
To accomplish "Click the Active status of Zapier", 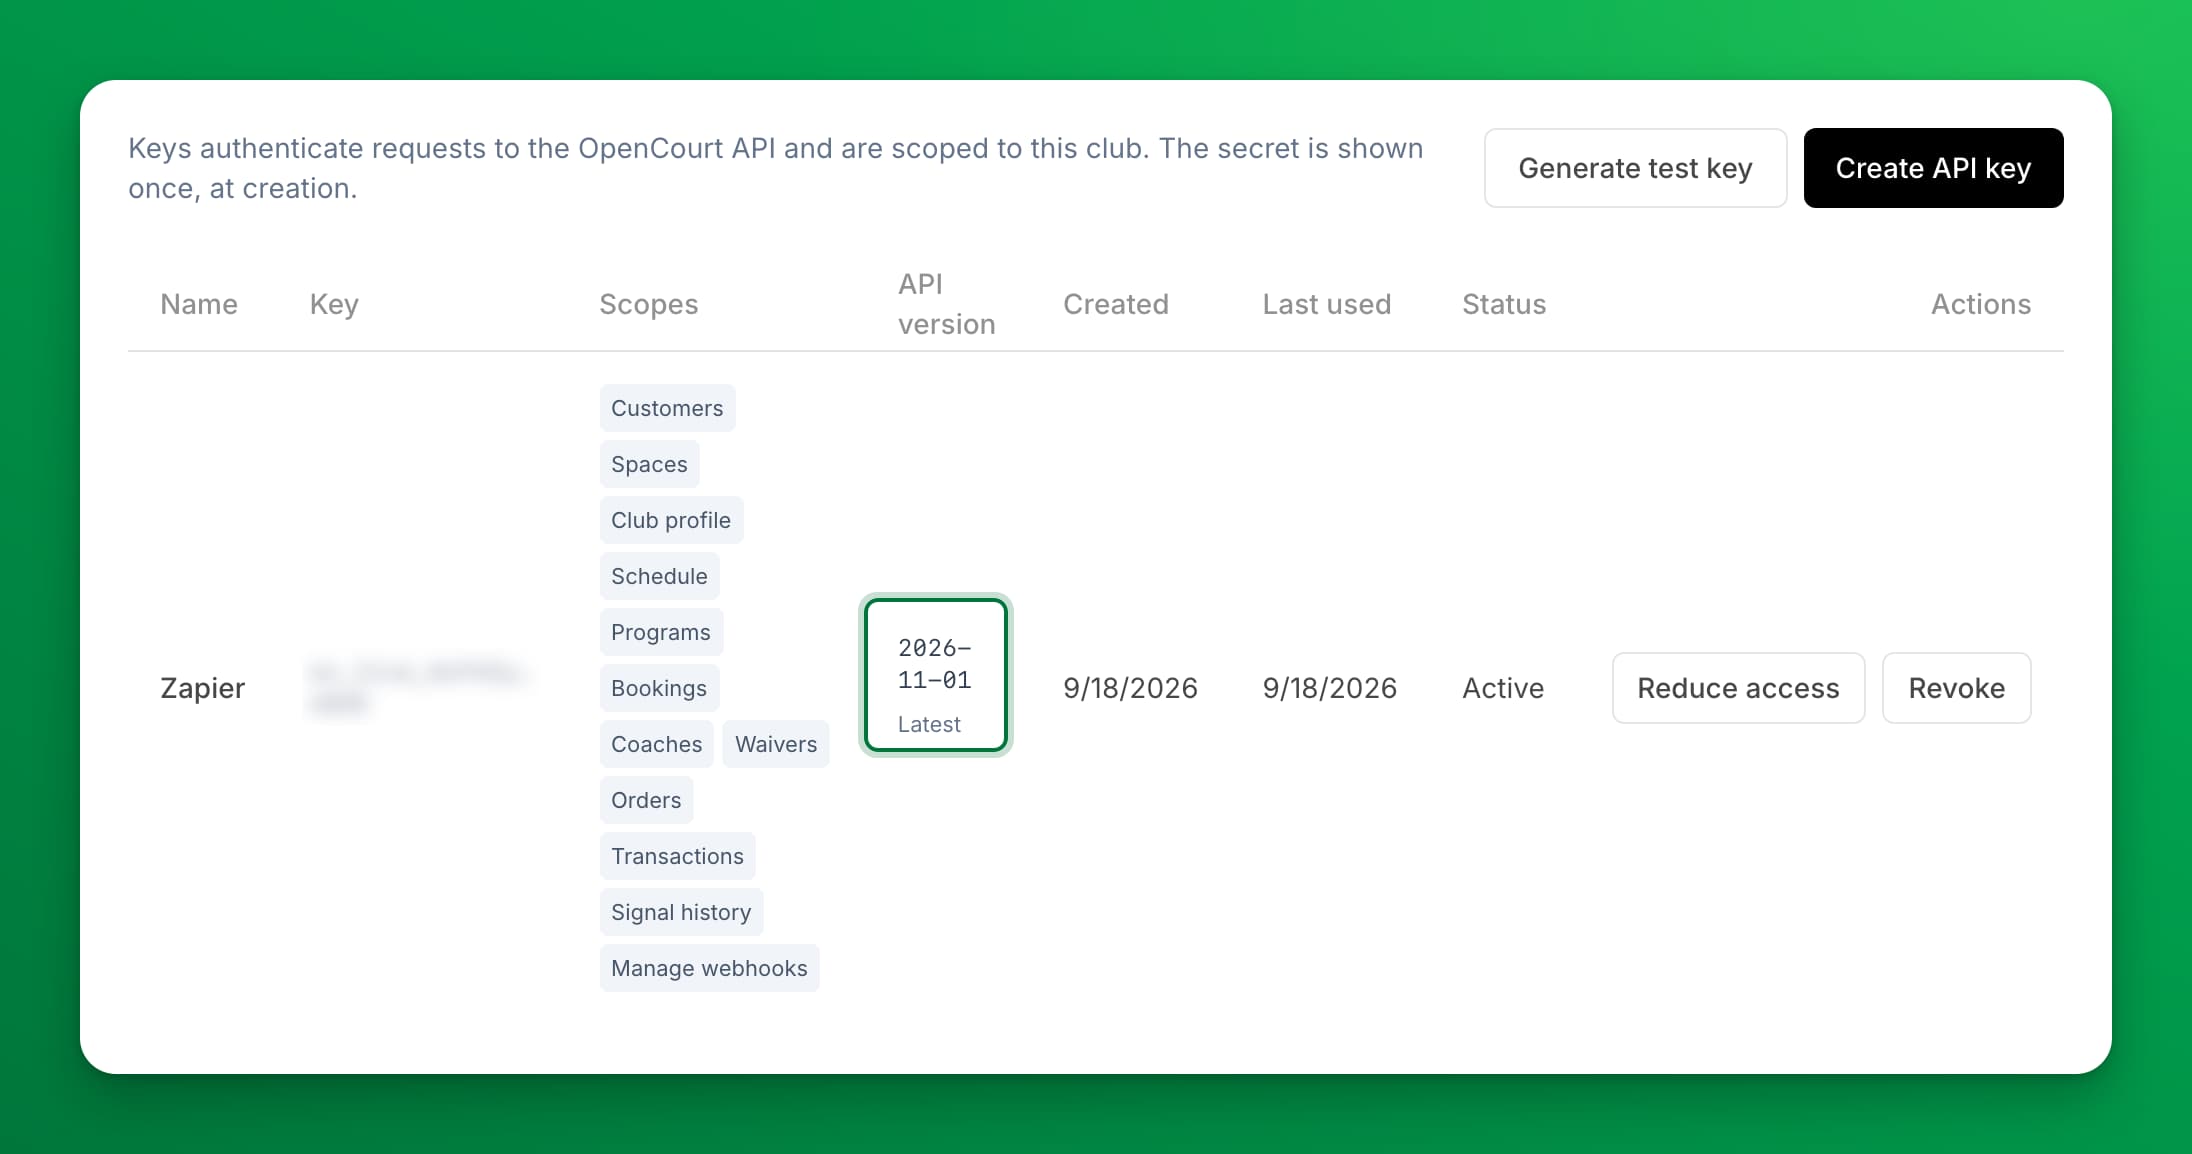I will click(1503, 688).
